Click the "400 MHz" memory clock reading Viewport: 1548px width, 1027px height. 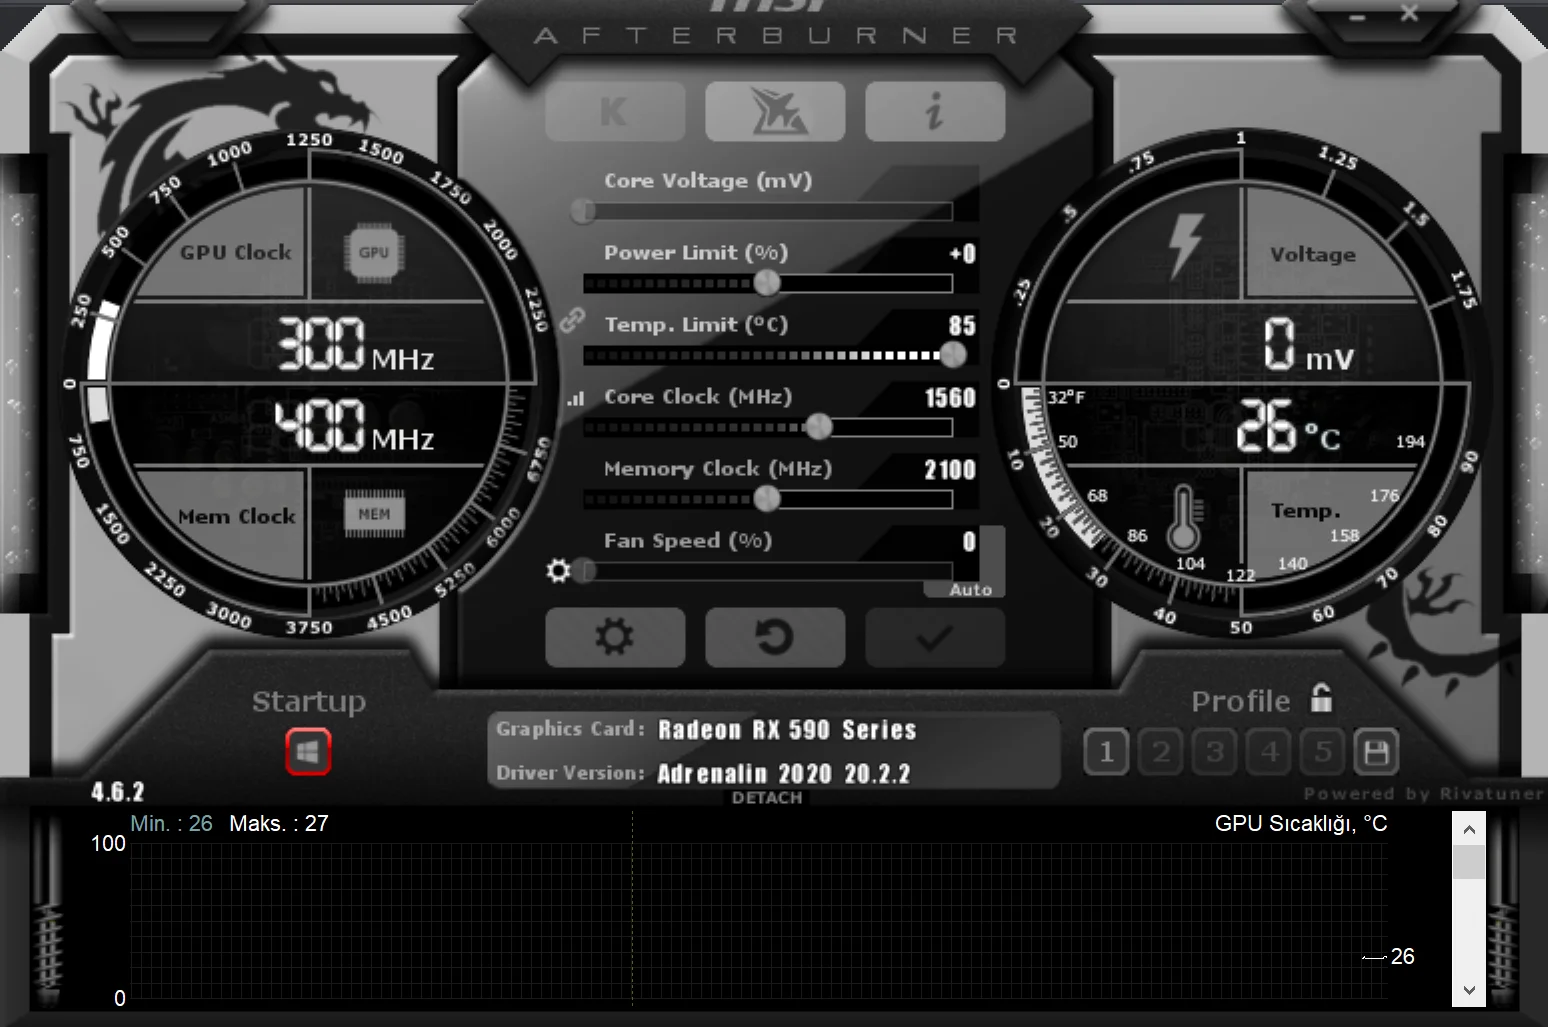pos(355,425)
